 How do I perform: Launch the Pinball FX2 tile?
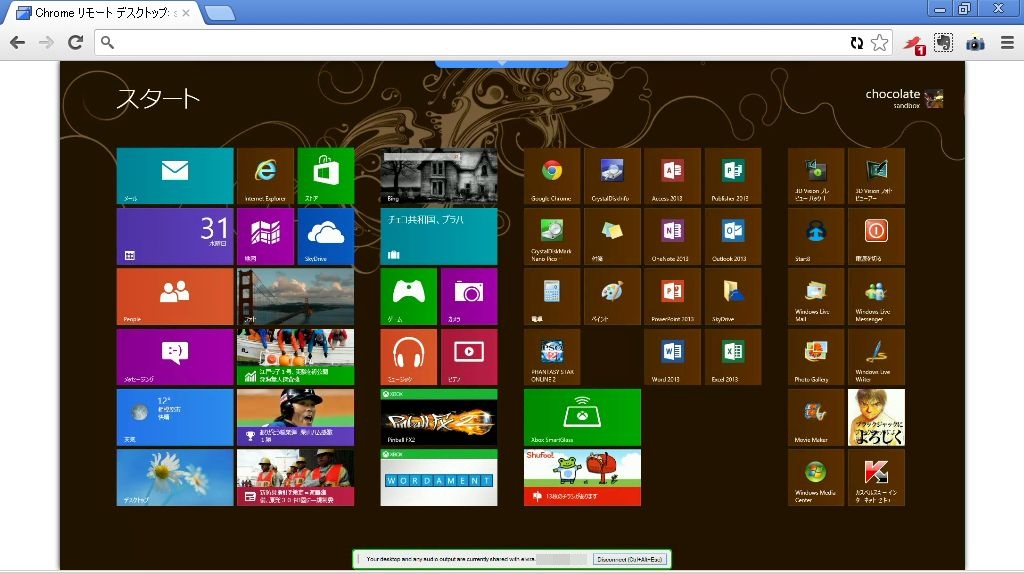pyautogui.click(x=439, y=417)
